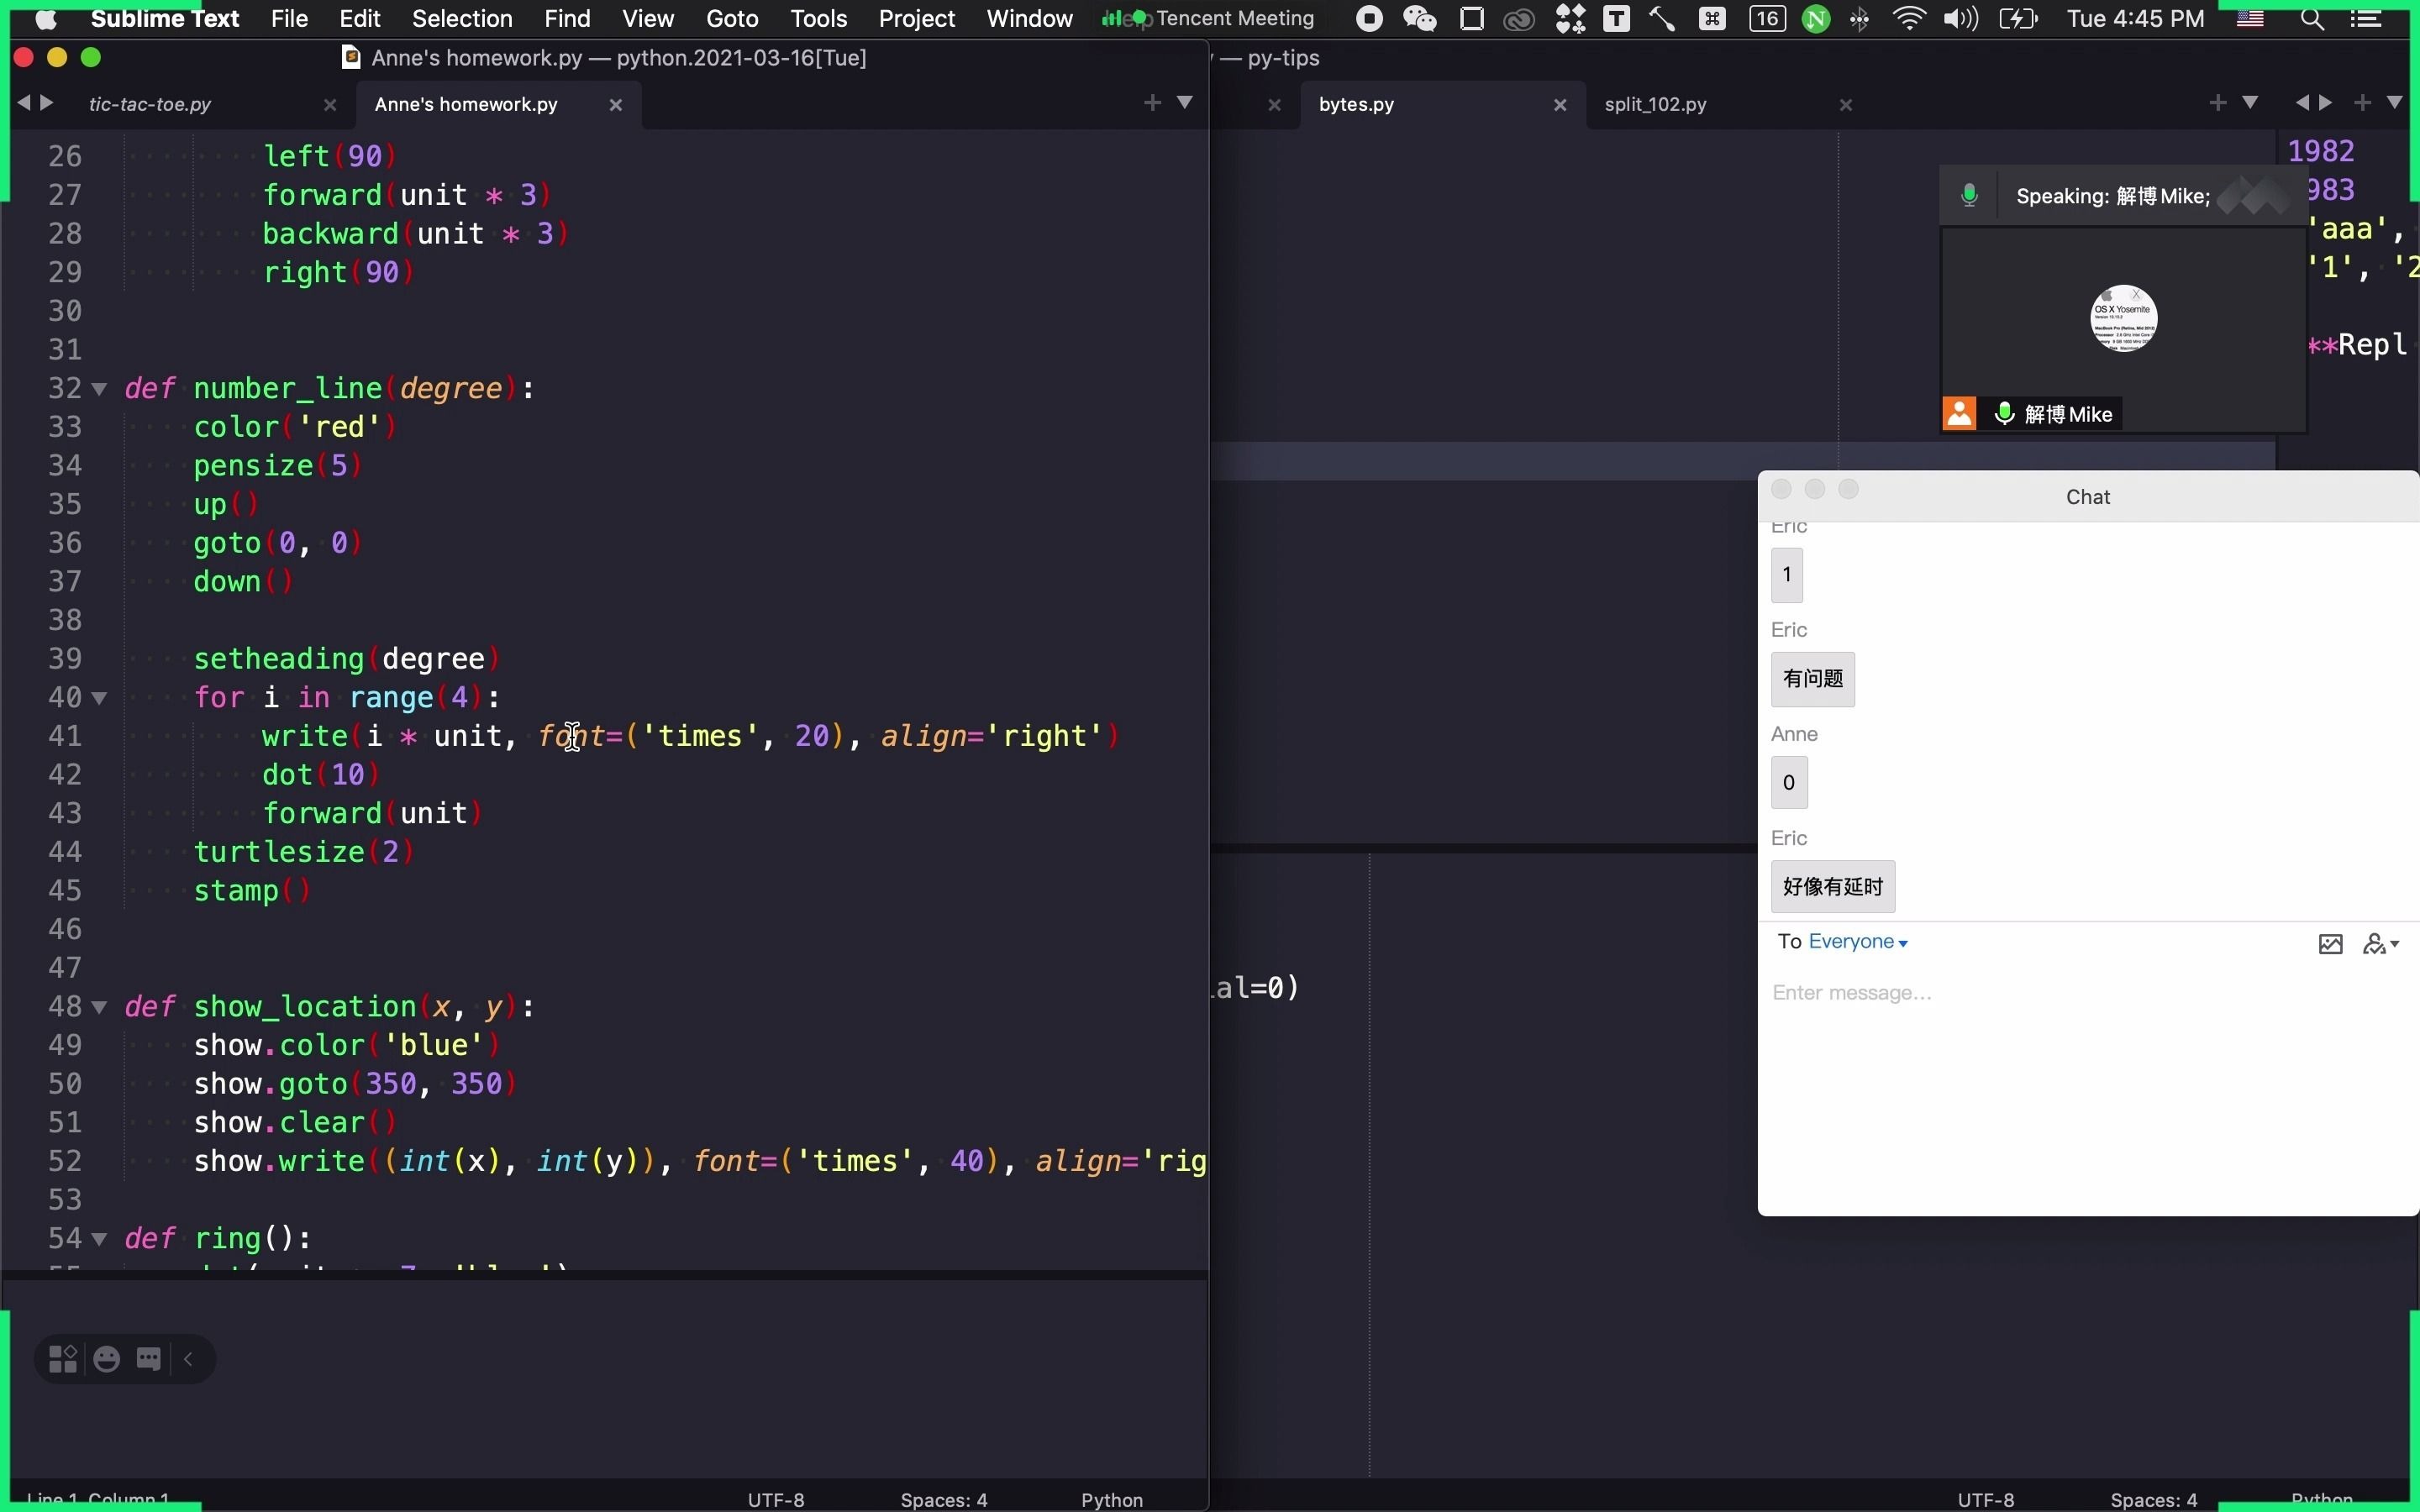Click the image attachment icon in Chat

(x=2330, y=943)
